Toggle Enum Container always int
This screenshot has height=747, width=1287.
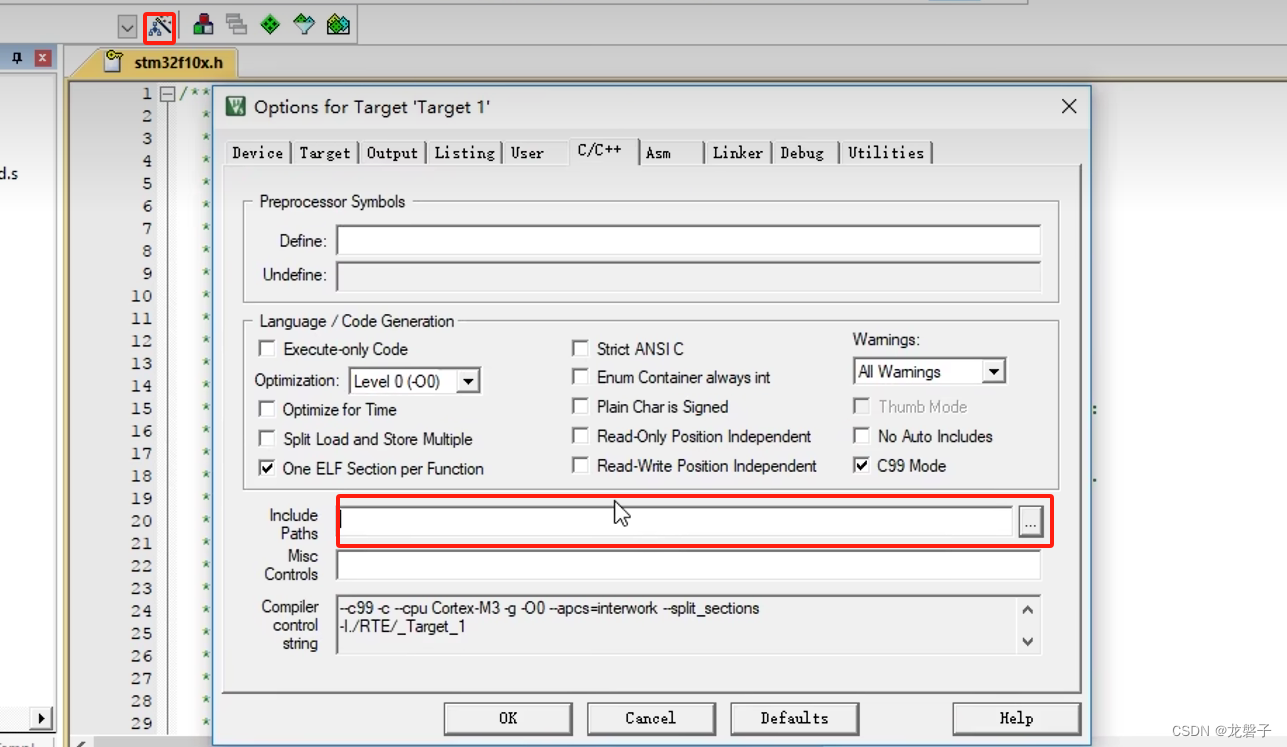(580, 377)
